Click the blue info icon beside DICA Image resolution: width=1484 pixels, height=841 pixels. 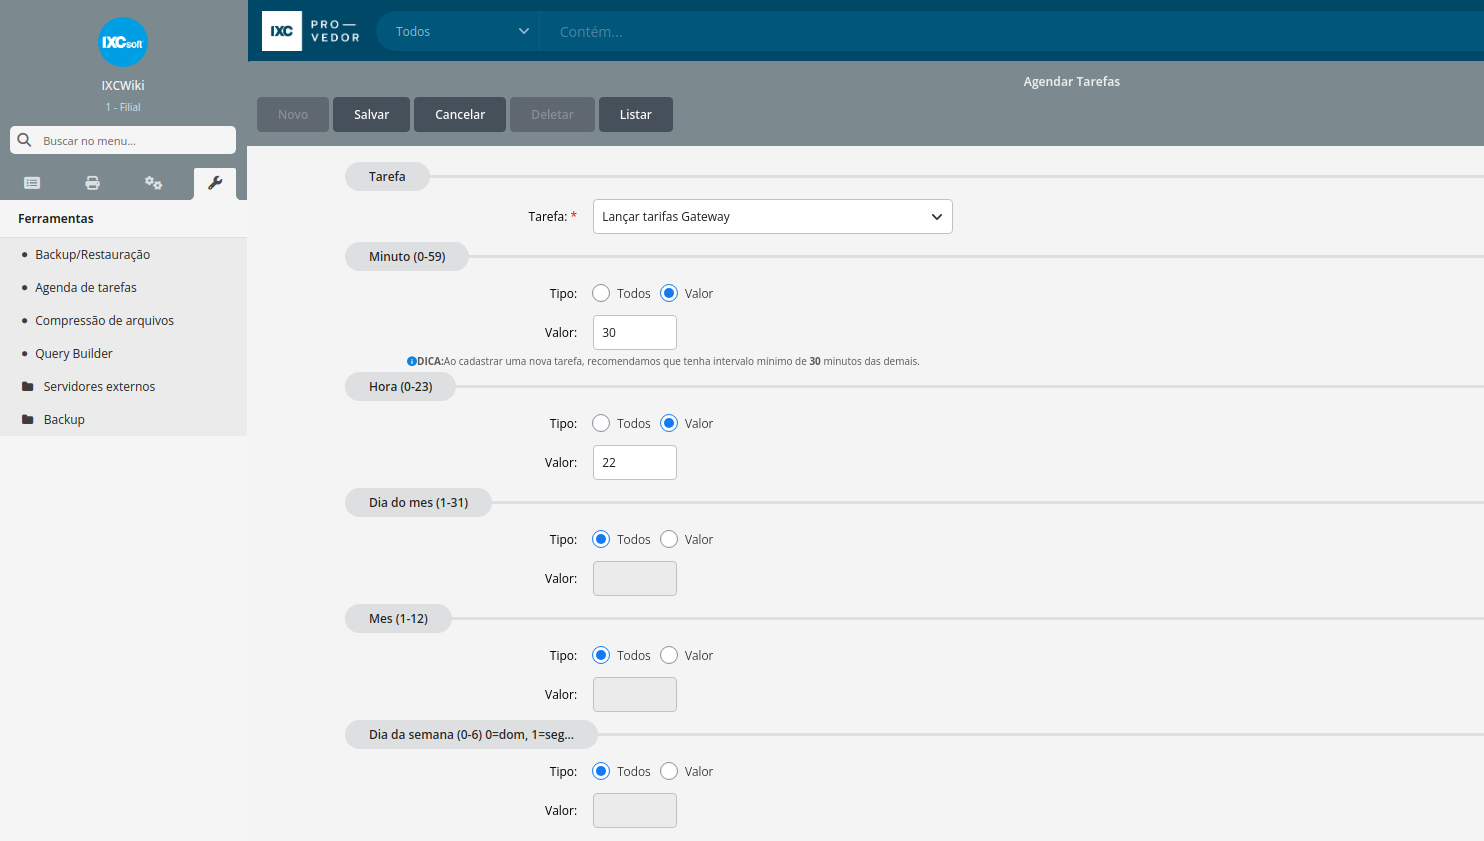tap(411, 361)
